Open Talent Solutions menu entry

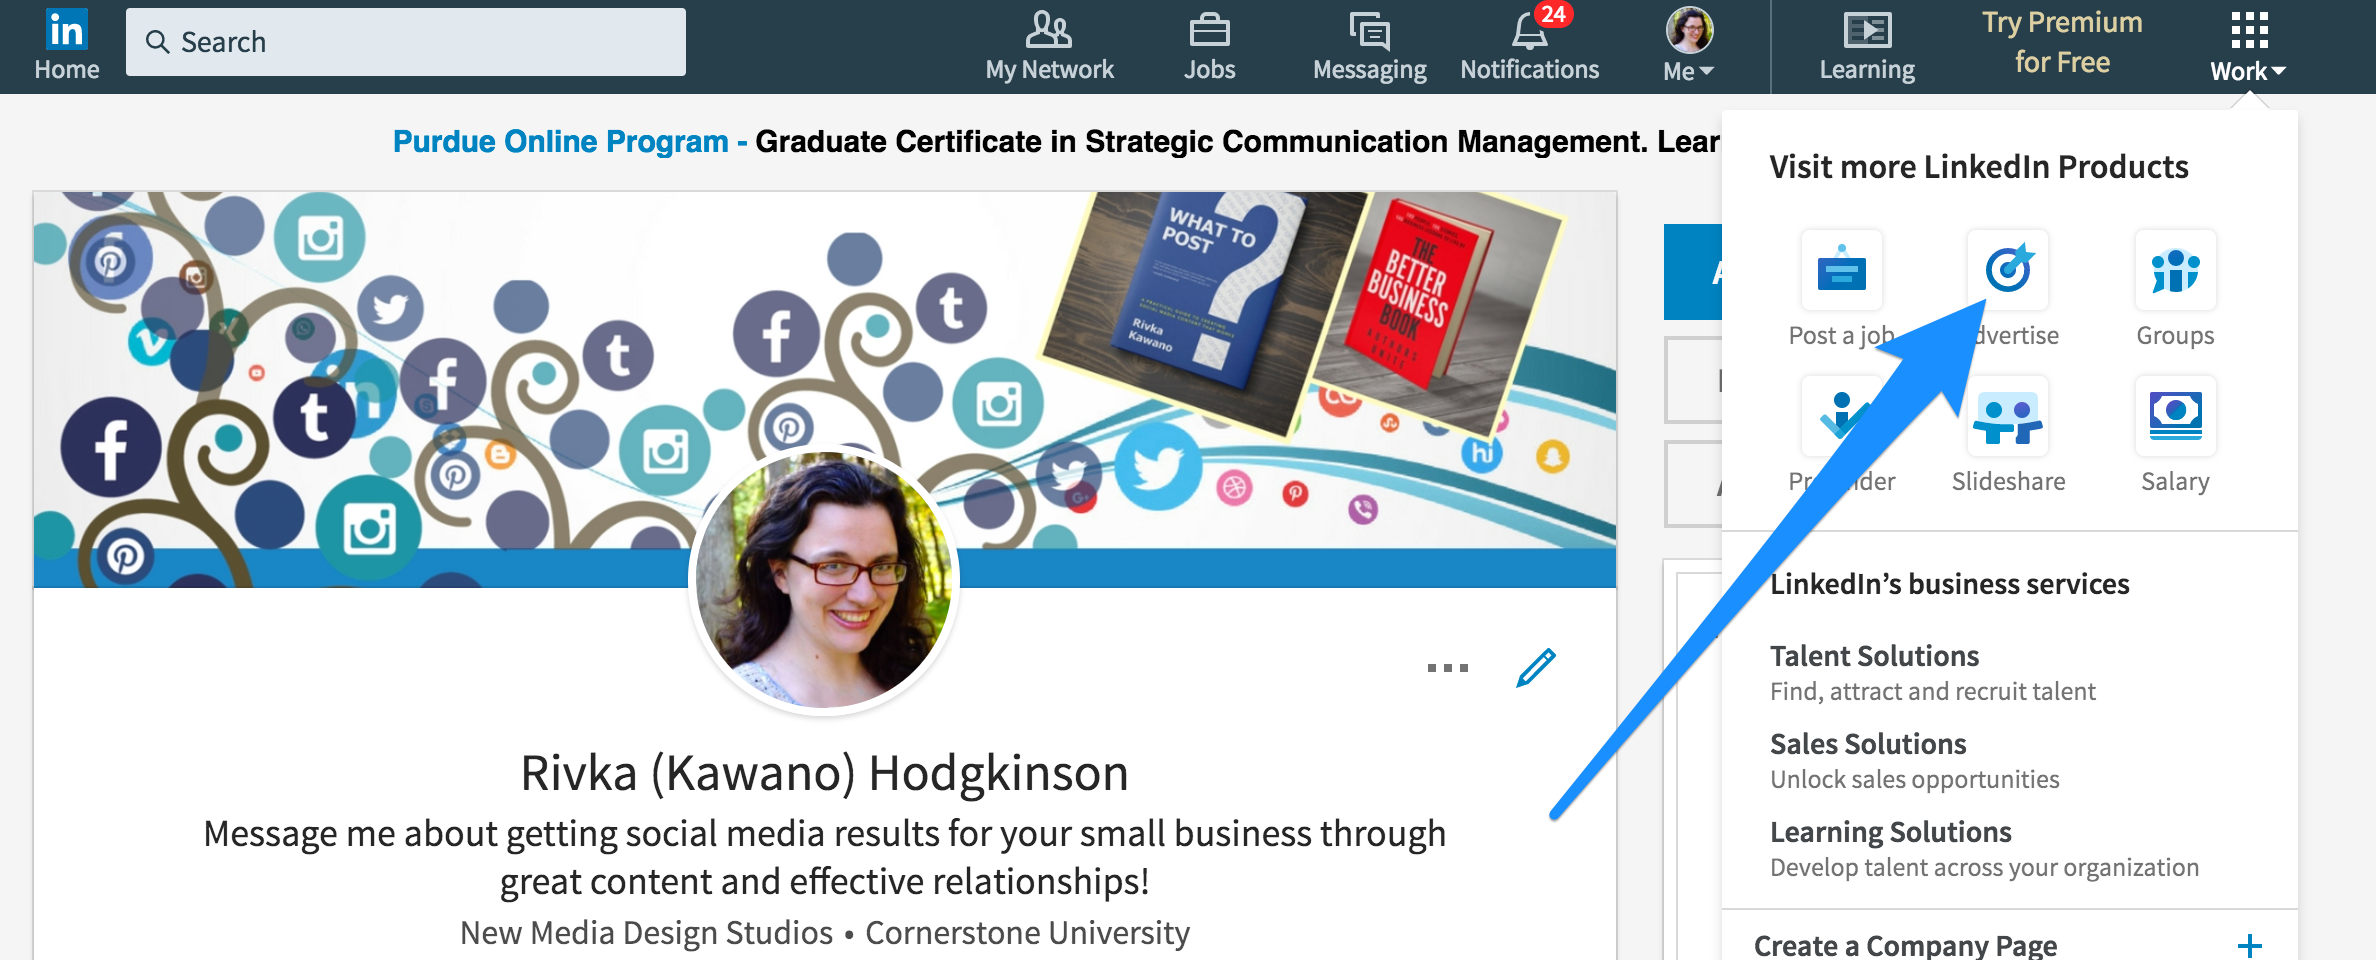pyautogui.click(x=1874, y=656)
